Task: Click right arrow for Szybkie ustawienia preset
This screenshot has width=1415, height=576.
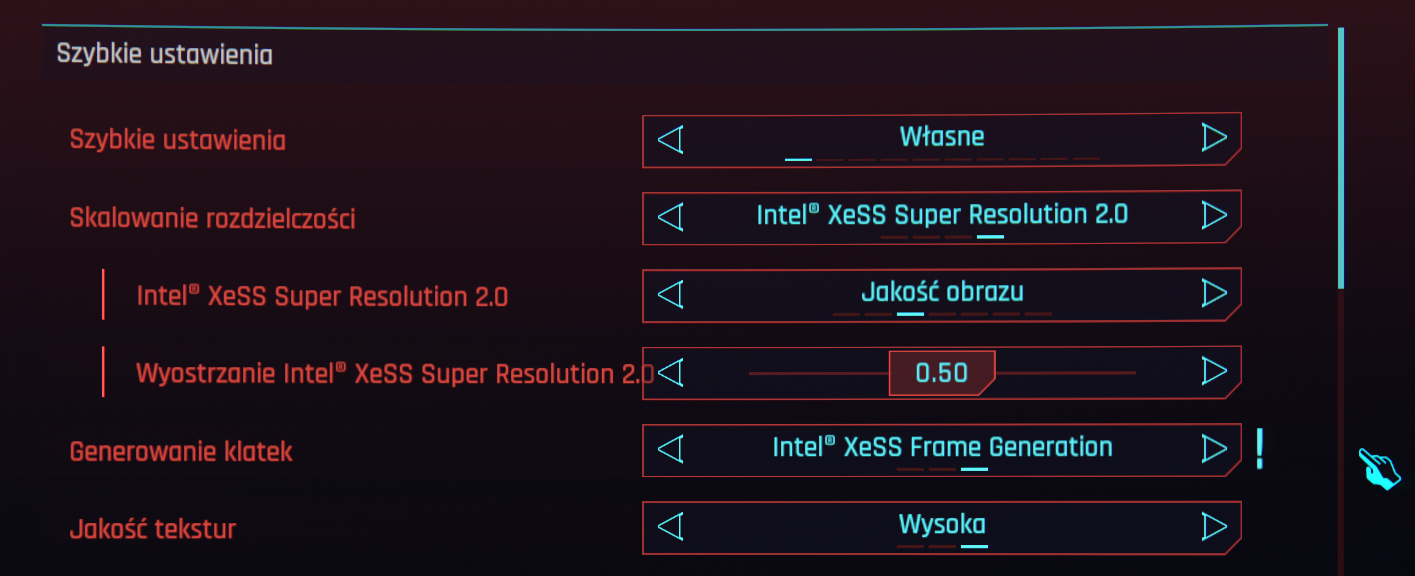Action: [1213, 138]
